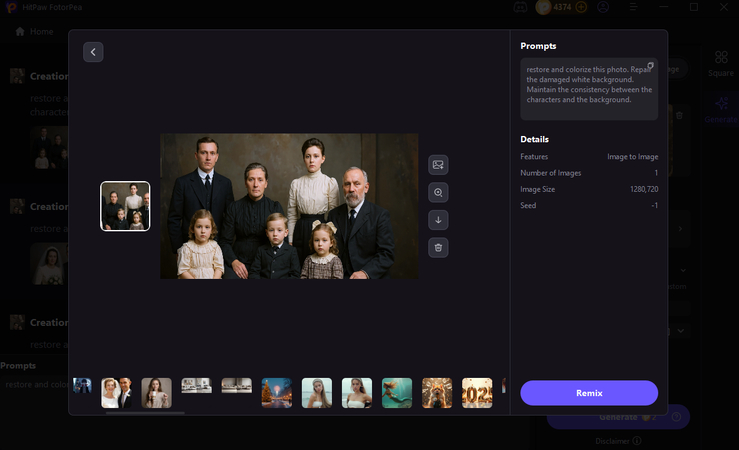Open the Discord icon in the title bar
This screenshot has height=450, width=739.
(x=520, y=7)
